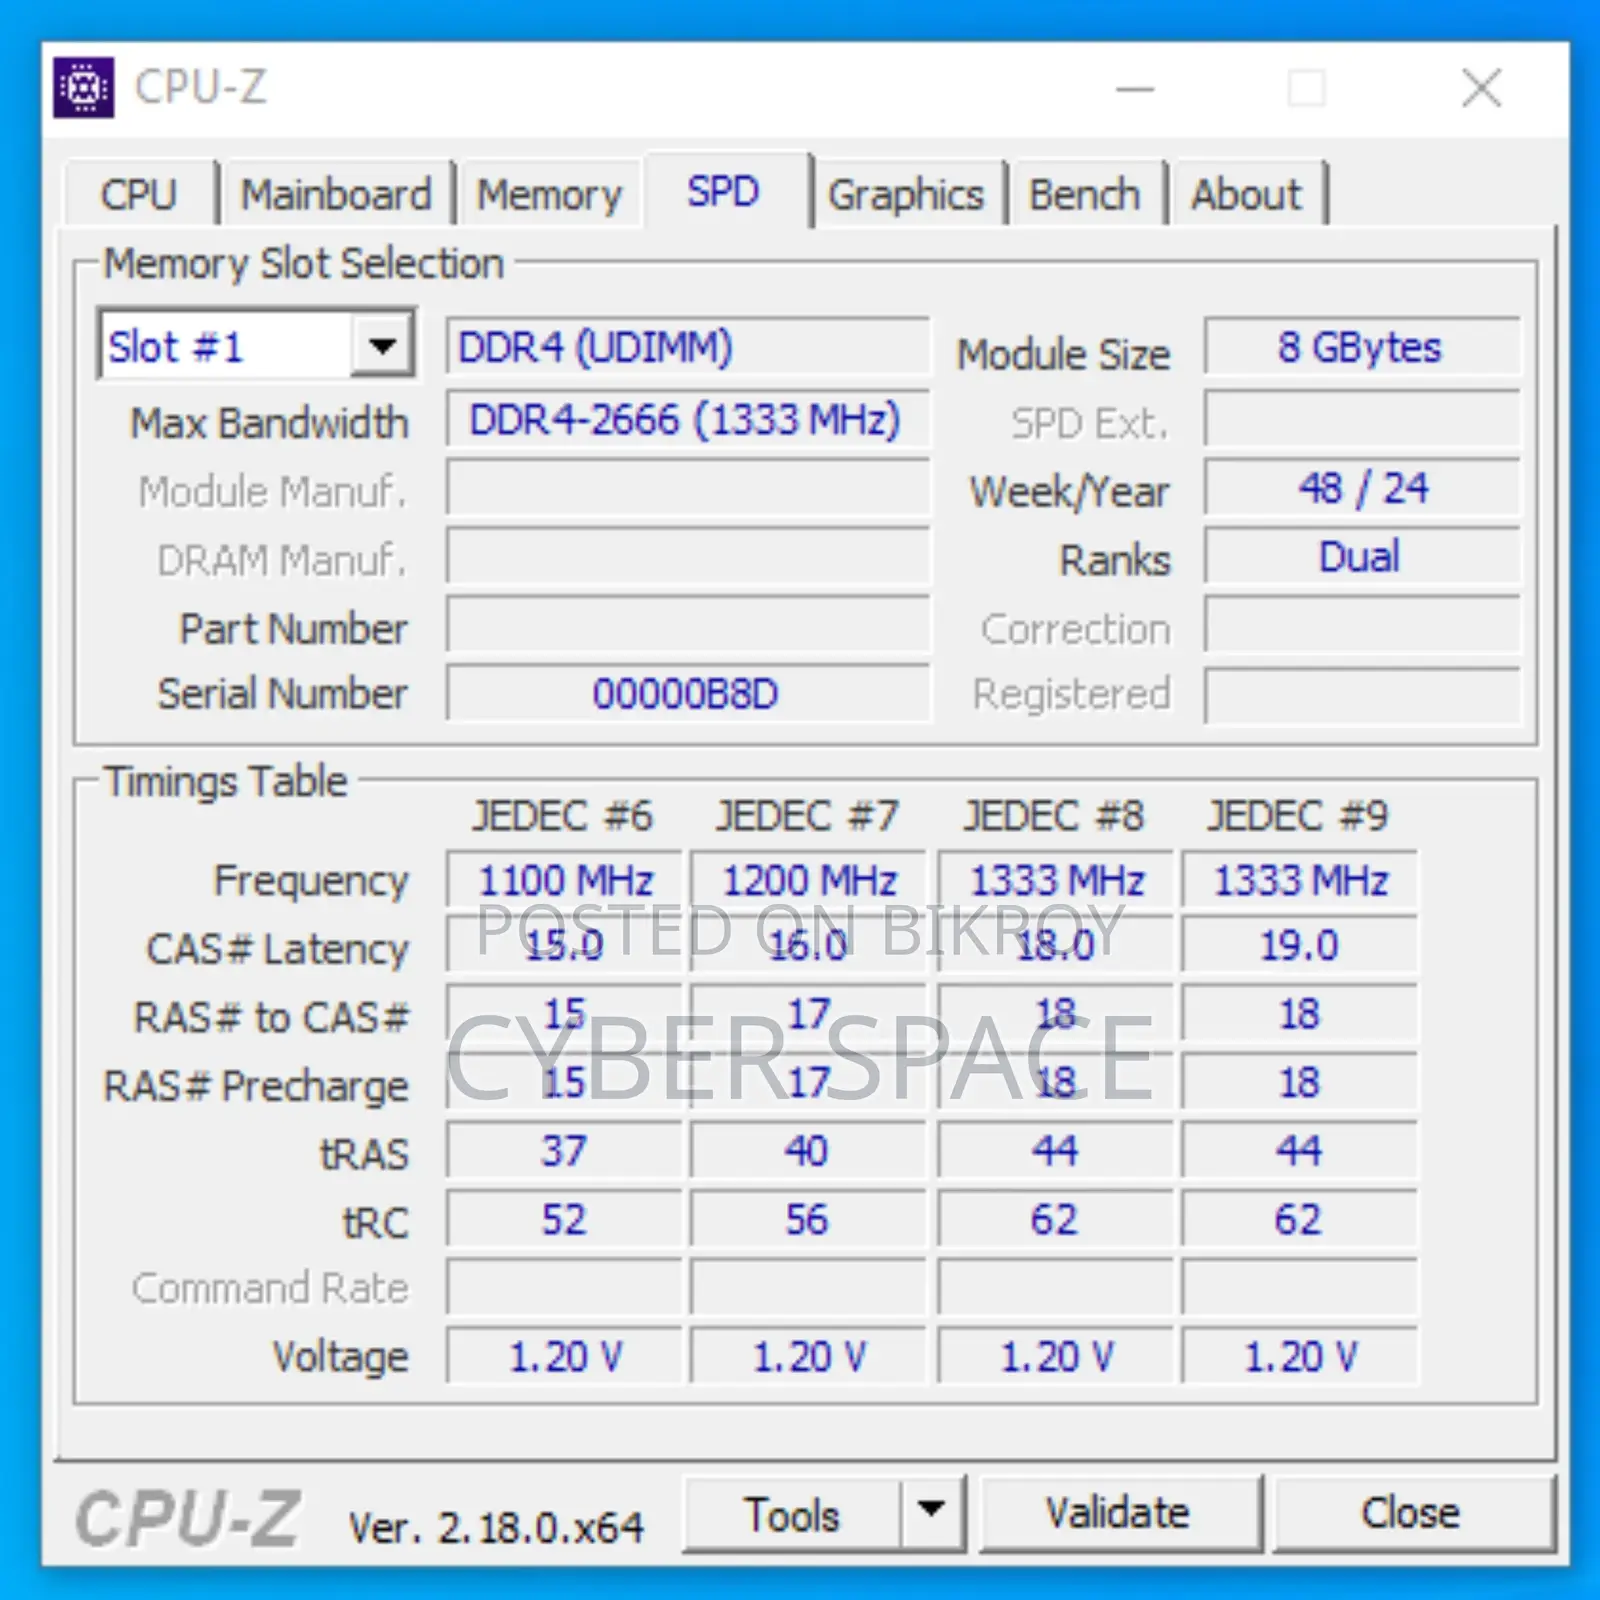Click the DDR4-2666 (1333 MHz) bandwidth value
The width and height of the screenshot is (1600, 1600).
coord(688,419)
